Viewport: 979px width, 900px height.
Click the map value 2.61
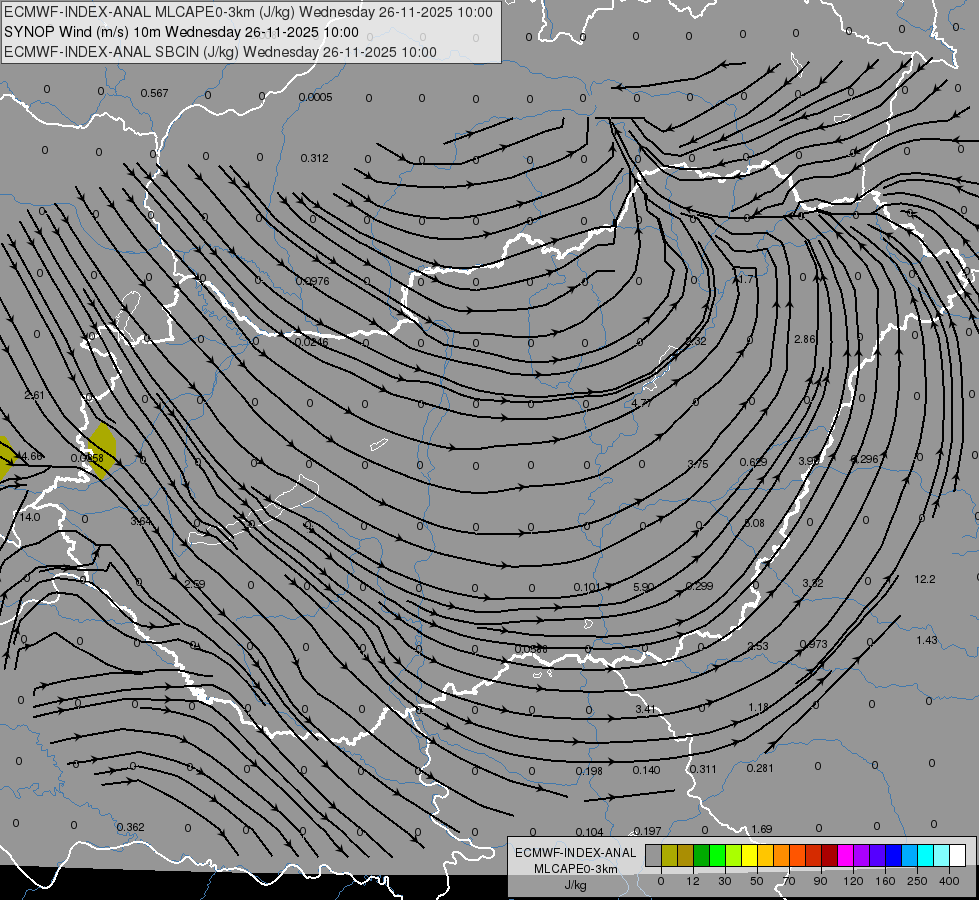[34, 395]
